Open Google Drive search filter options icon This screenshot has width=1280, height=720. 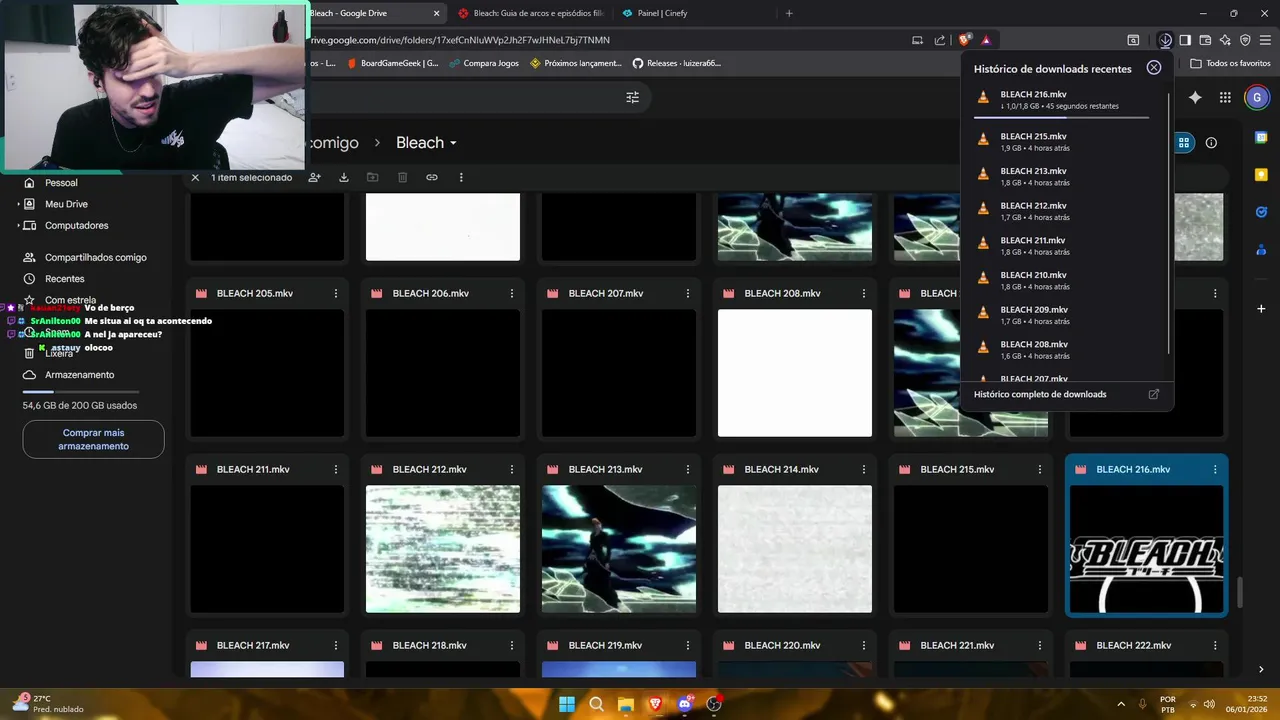point(632,97)
